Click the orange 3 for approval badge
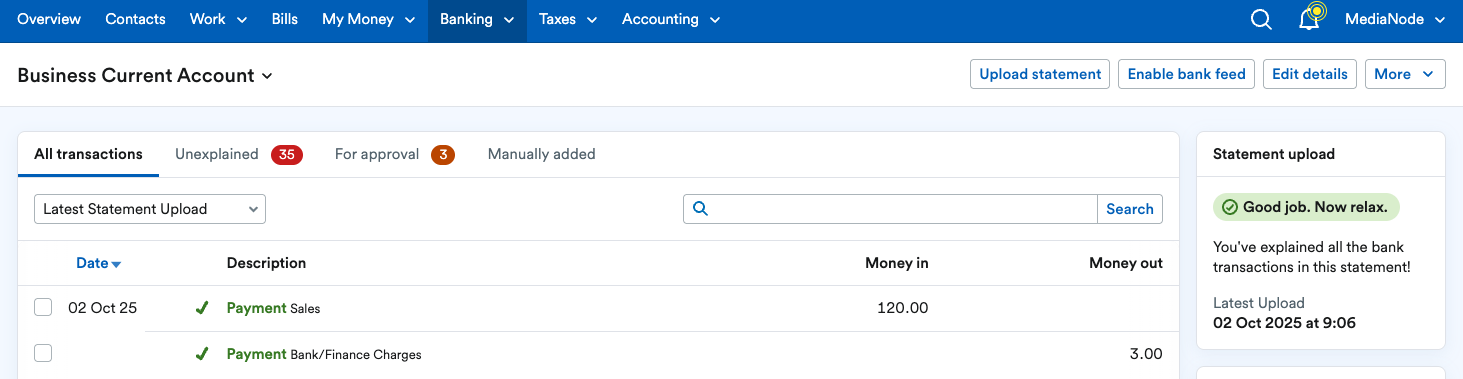Image resolution: width=1463 pixels, height=379 pixels. [443, 155]
